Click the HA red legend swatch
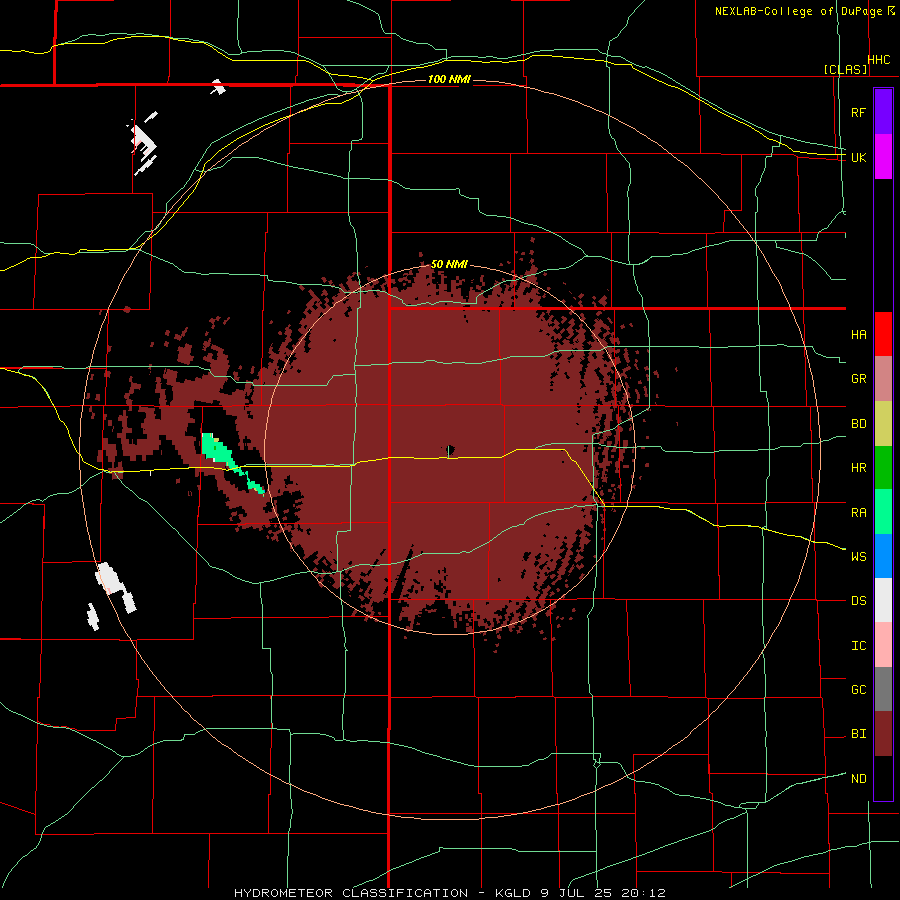This screenshot has width=900, height=900. 883,334
